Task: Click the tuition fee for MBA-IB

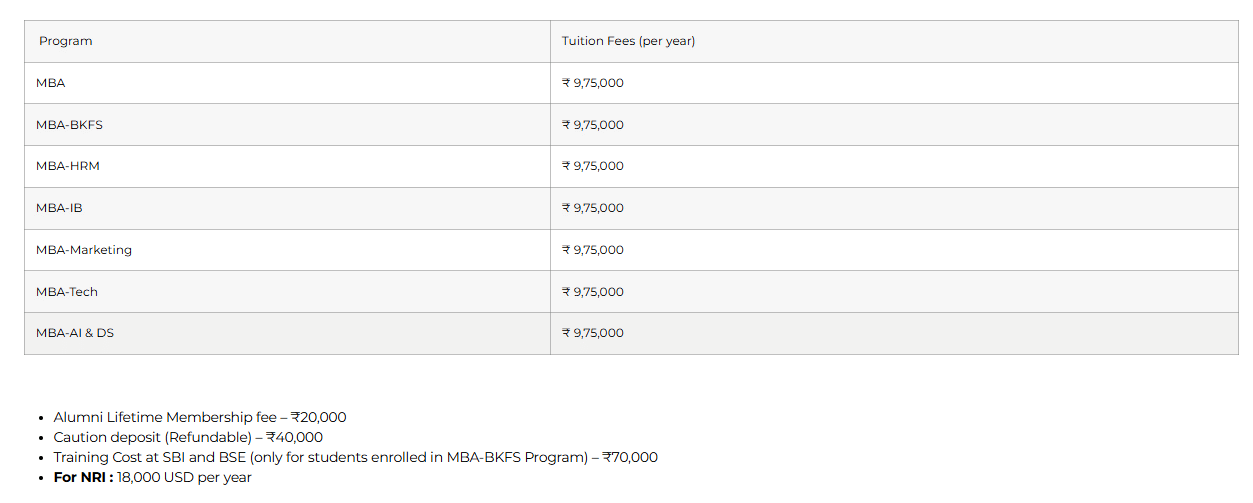Action: tap(593, 208)
